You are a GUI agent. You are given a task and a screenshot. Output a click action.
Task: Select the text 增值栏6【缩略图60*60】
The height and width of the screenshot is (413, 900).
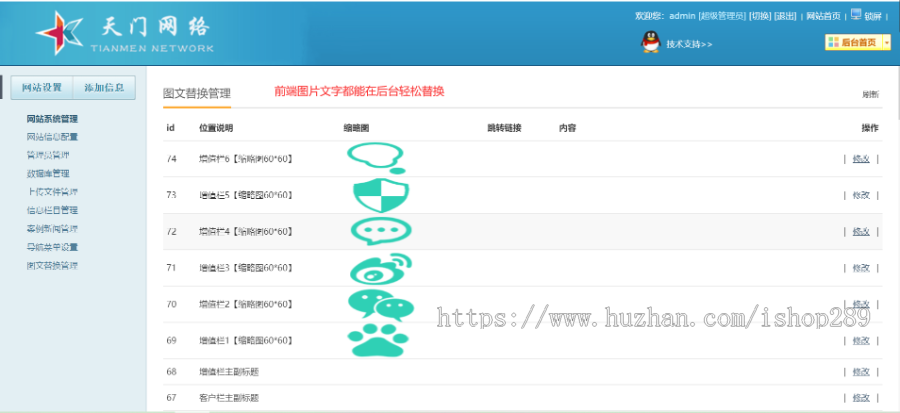click(247, 159)
